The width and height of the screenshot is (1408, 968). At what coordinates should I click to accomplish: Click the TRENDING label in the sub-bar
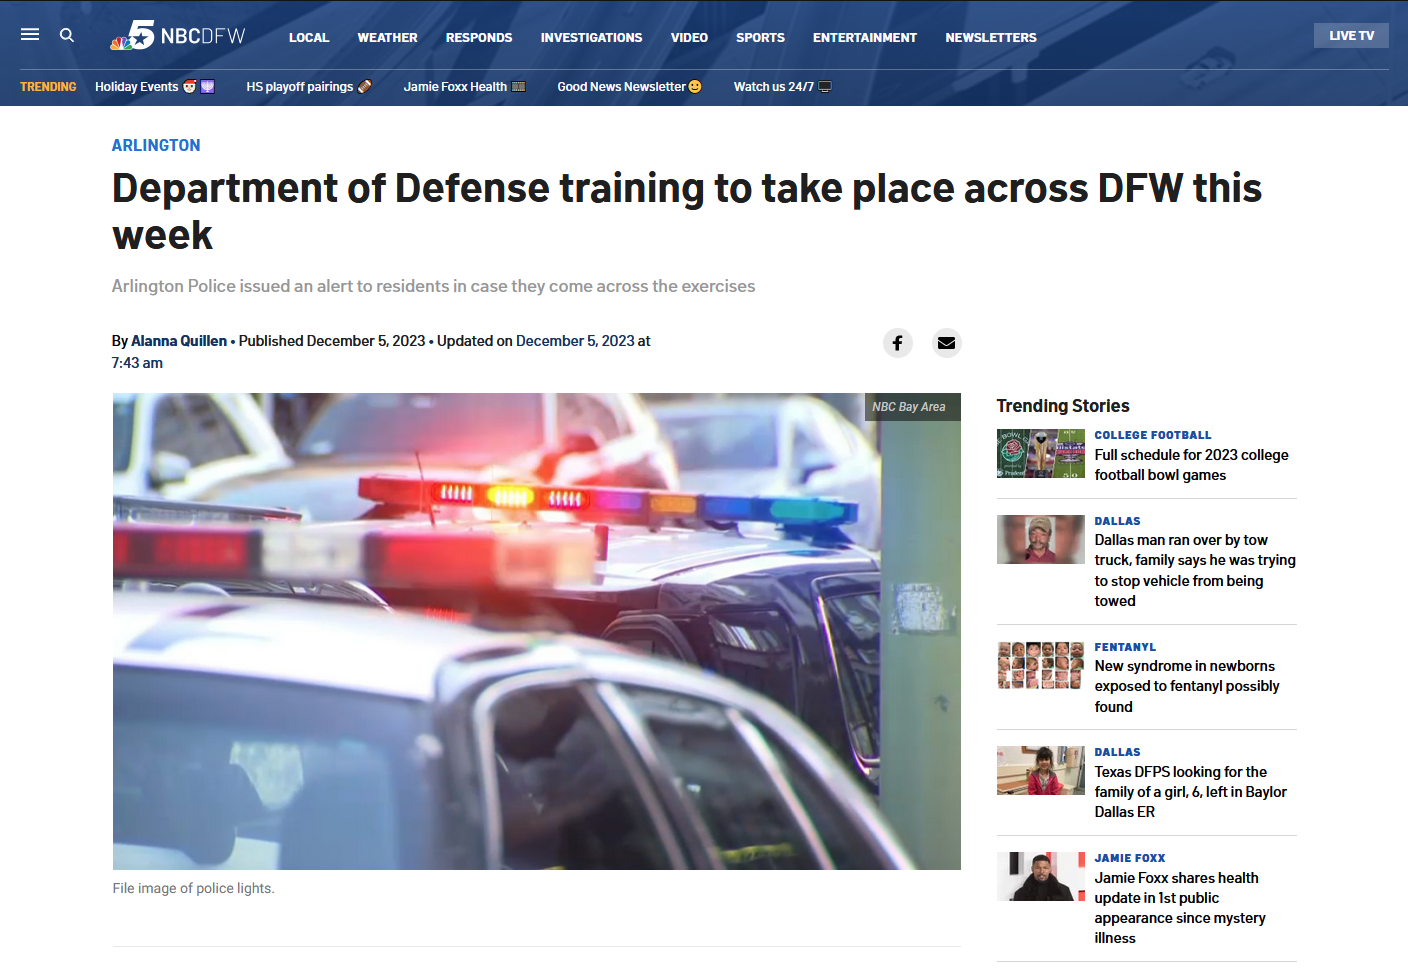coord(48,87)
